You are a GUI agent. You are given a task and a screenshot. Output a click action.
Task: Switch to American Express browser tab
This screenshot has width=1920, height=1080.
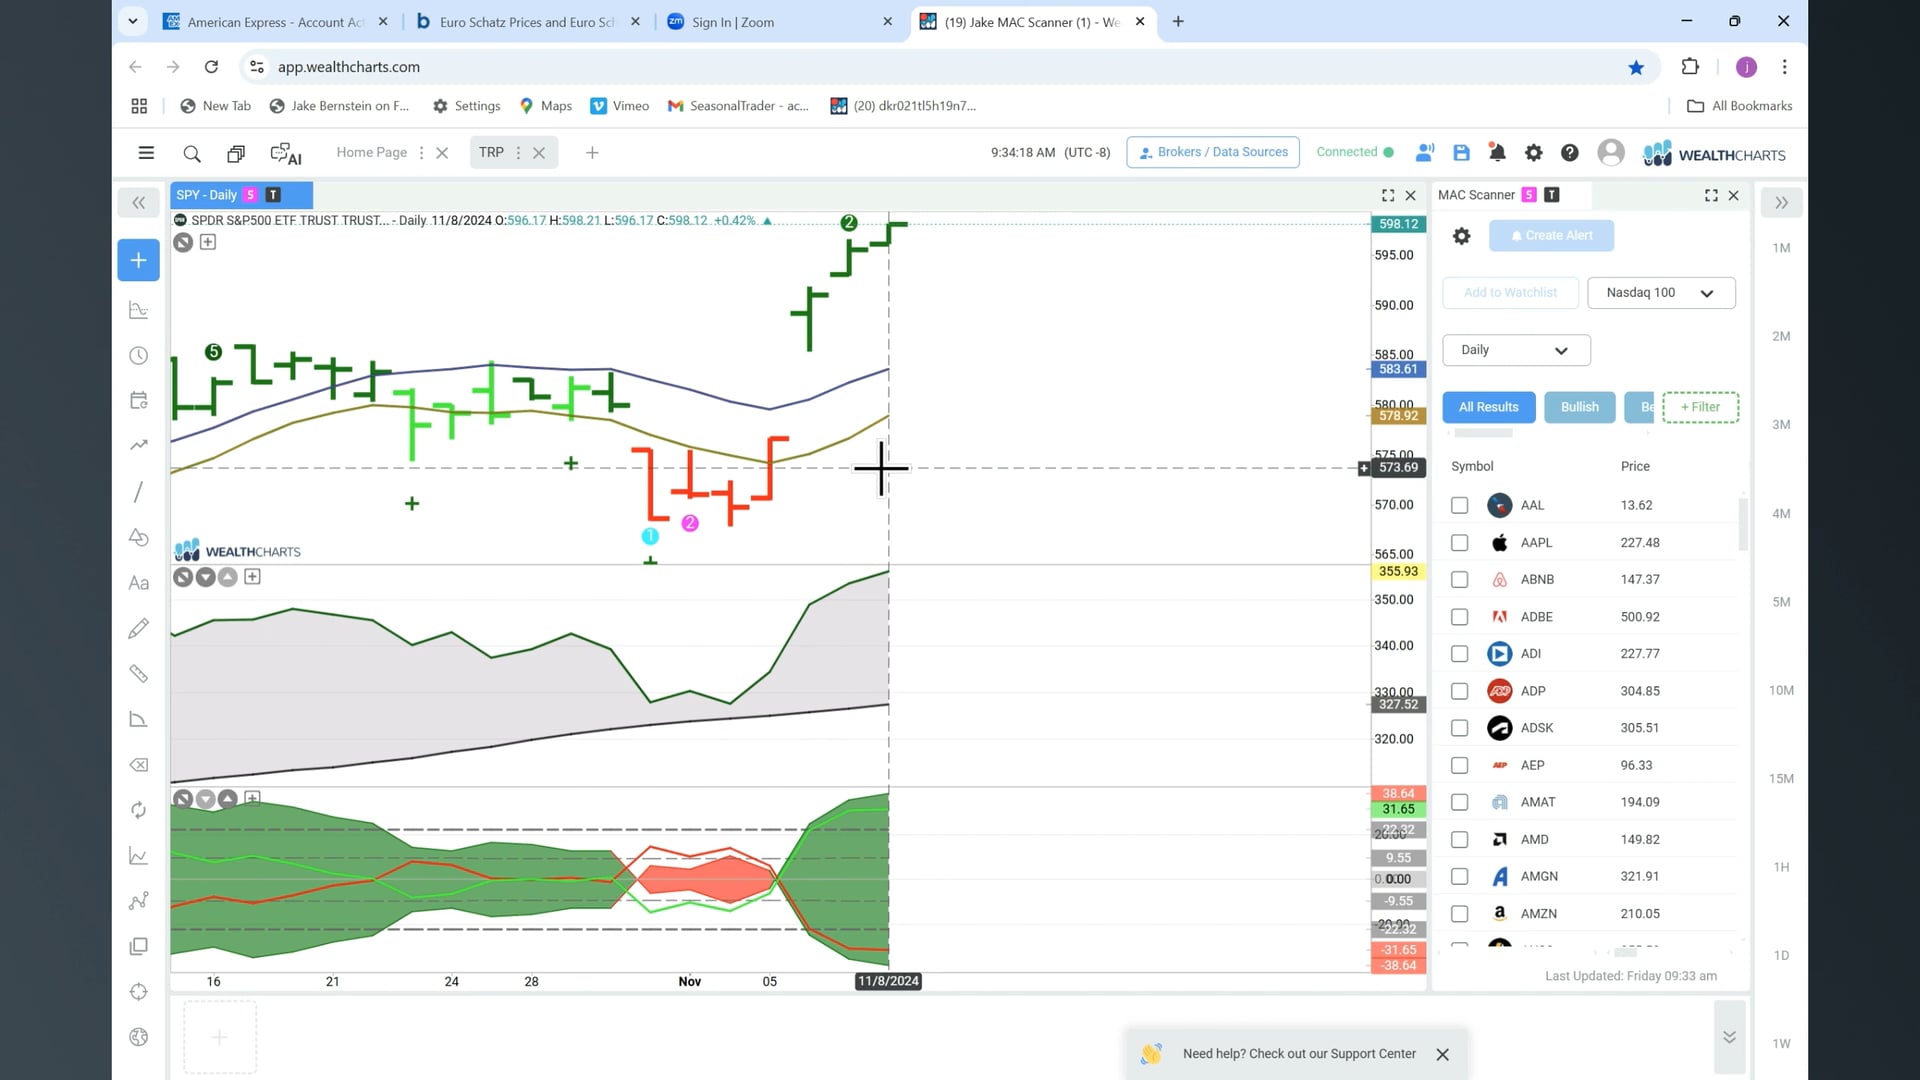click(x=275, y=22)
